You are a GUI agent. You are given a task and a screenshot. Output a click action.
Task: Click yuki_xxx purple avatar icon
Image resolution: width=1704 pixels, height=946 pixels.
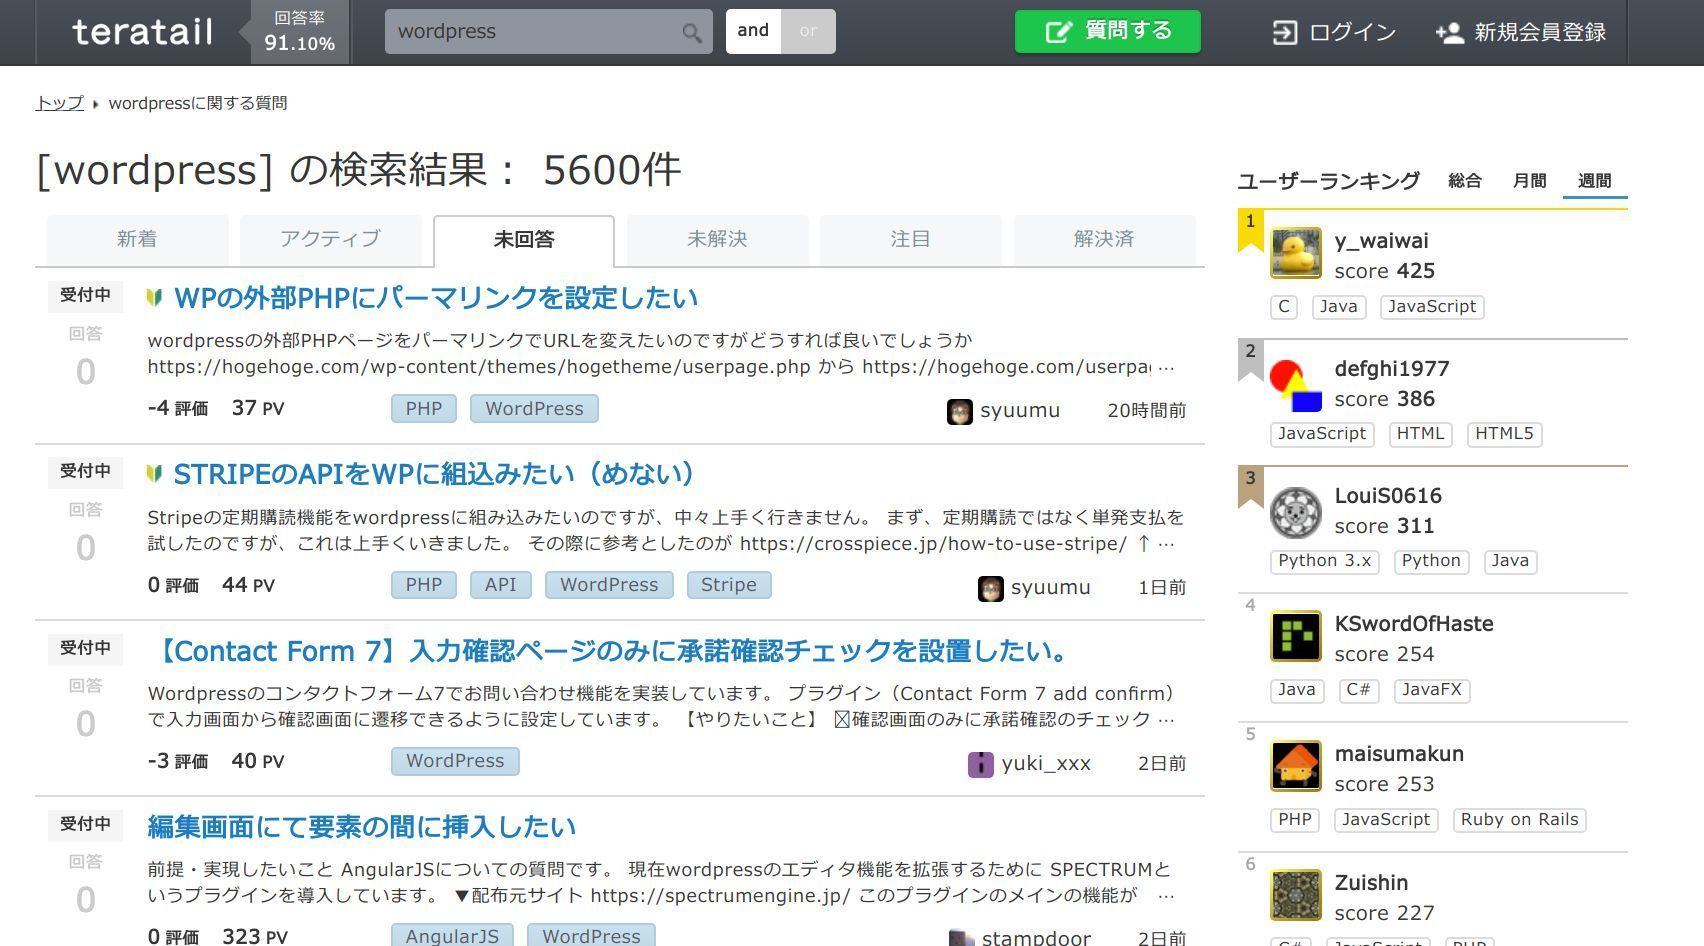pos(981,765)
